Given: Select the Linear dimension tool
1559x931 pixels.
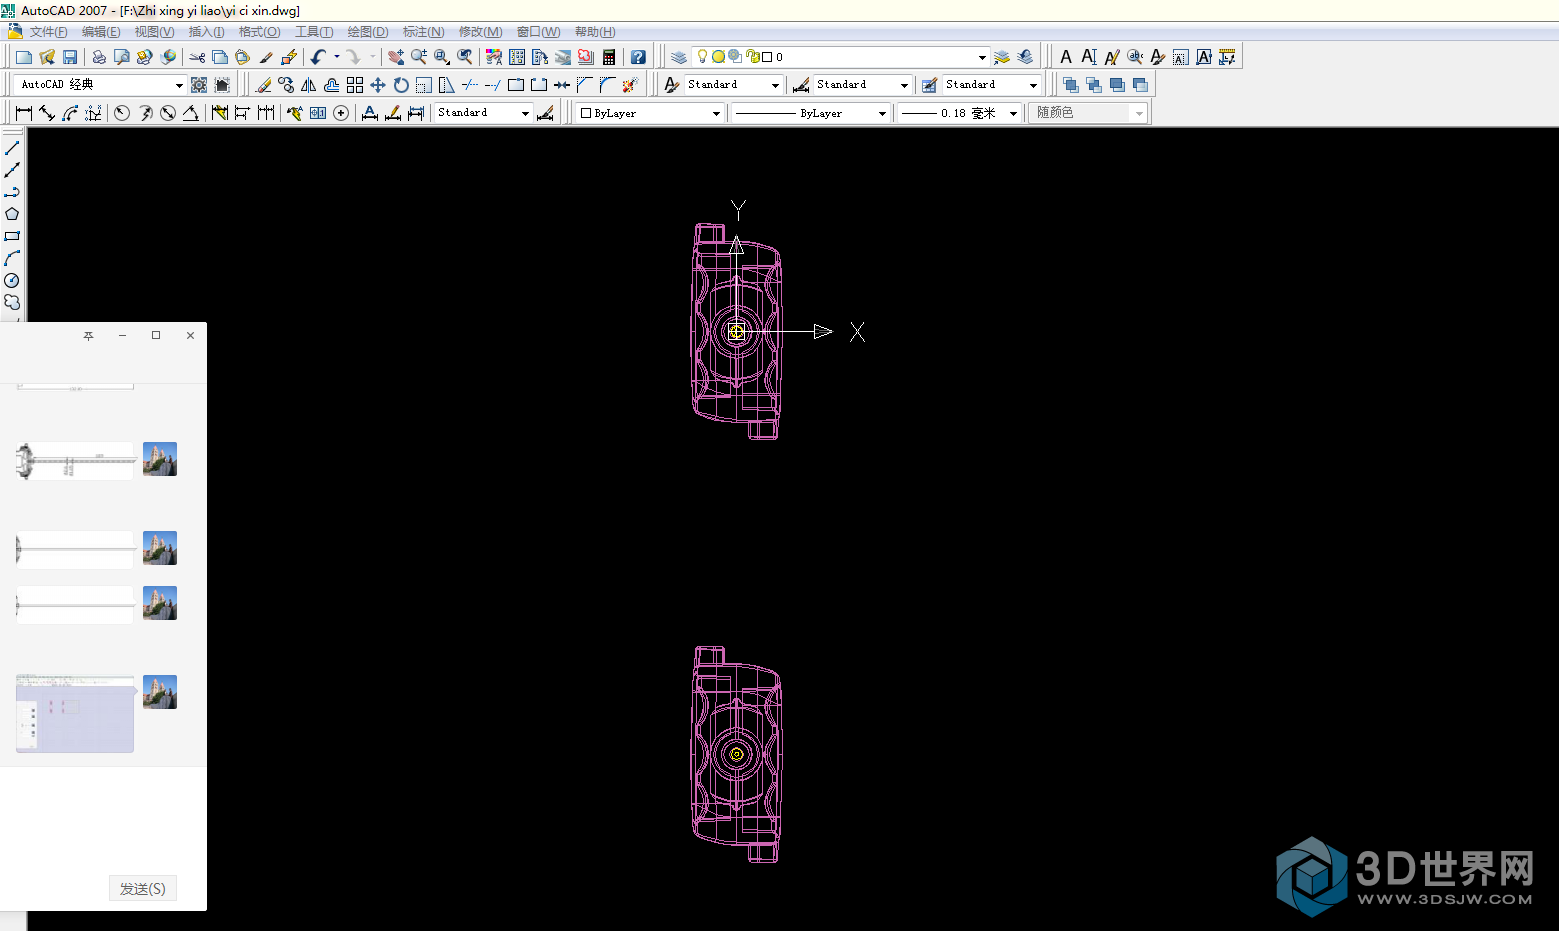Looking at the screenshot, I should click(x=24, y=113).
